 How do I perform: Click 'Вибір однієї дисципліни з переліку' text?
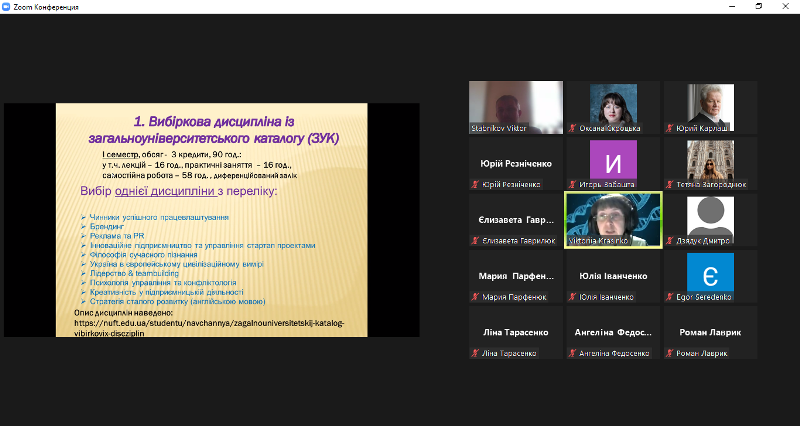coord(179,191)
